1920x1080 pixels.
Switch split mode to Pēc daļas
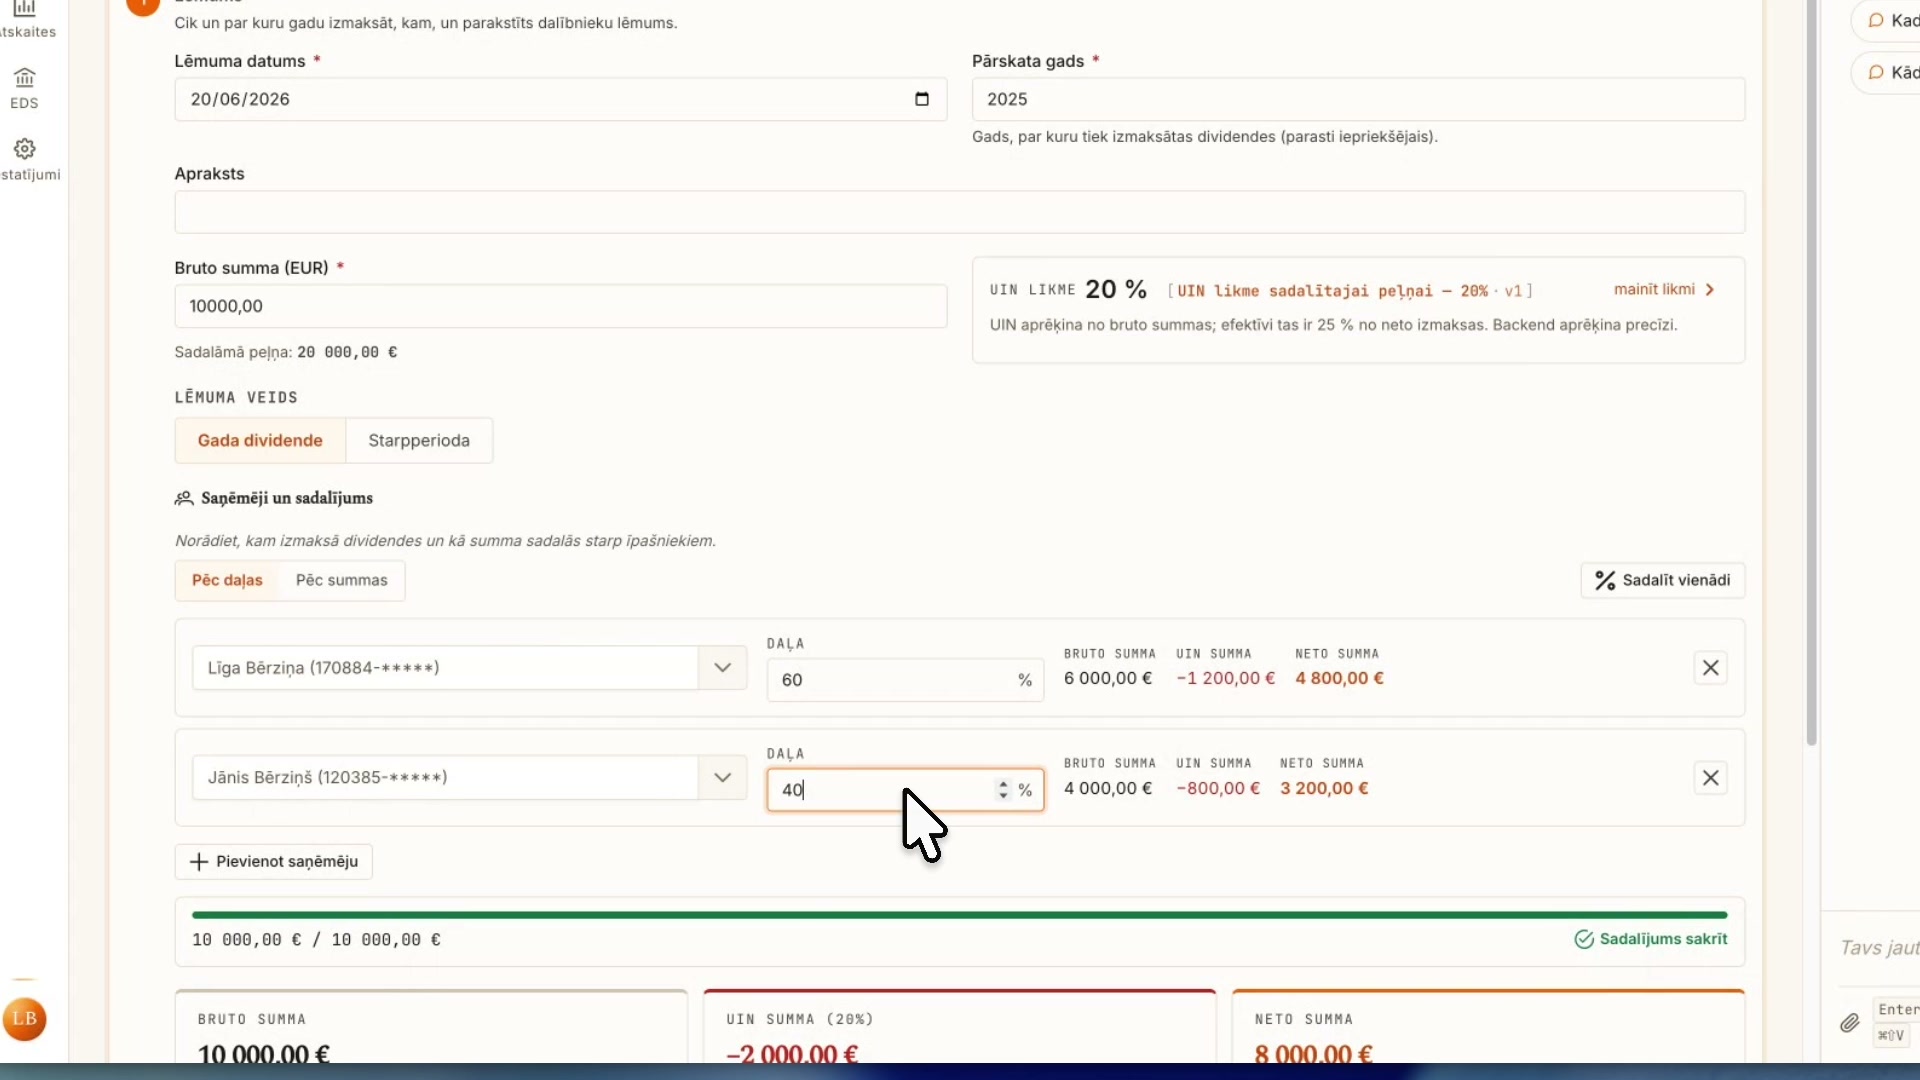pyautogui.click(x=227, y=580)
